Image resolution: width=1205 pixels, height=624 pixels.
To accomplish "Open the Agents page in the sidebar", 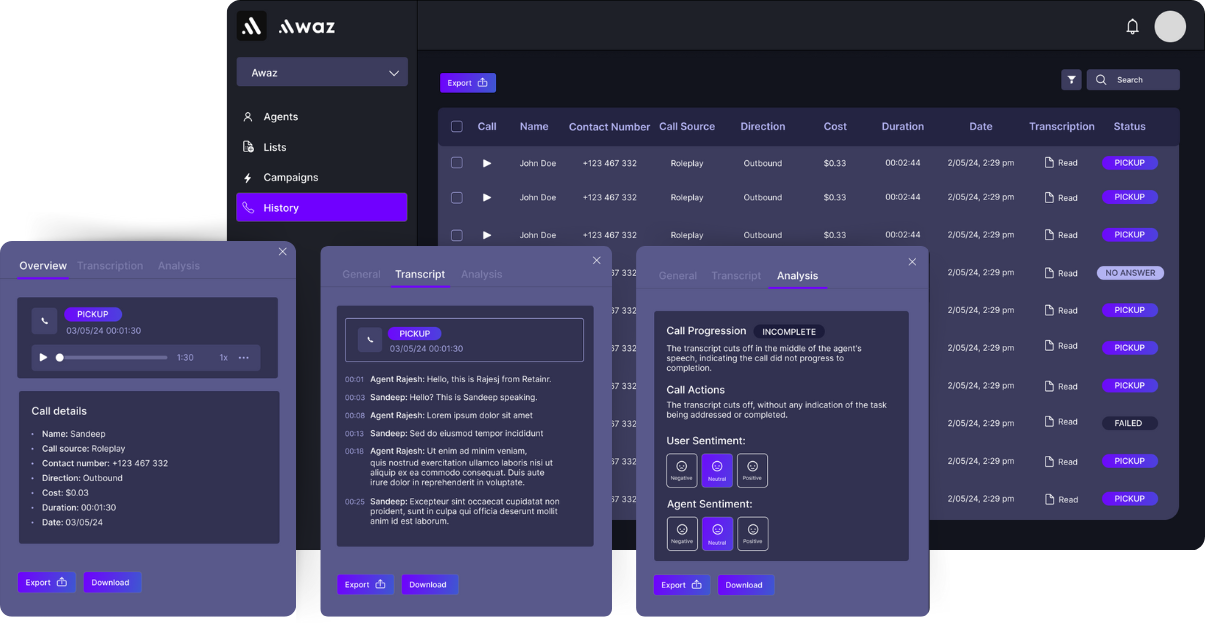I will pyautogui.click(x=280, y=117).
